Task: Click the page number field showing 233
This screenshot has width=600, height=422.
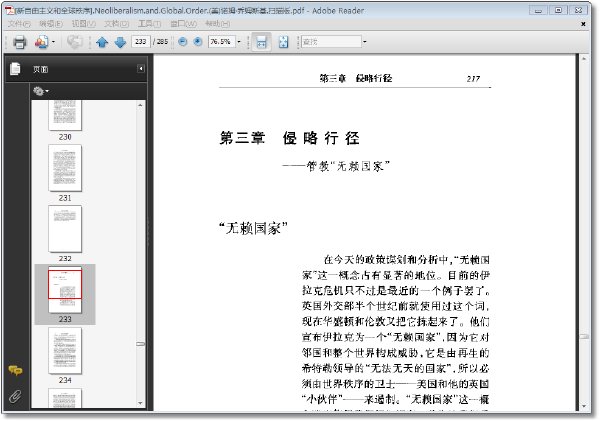Action: coord(140,41)
